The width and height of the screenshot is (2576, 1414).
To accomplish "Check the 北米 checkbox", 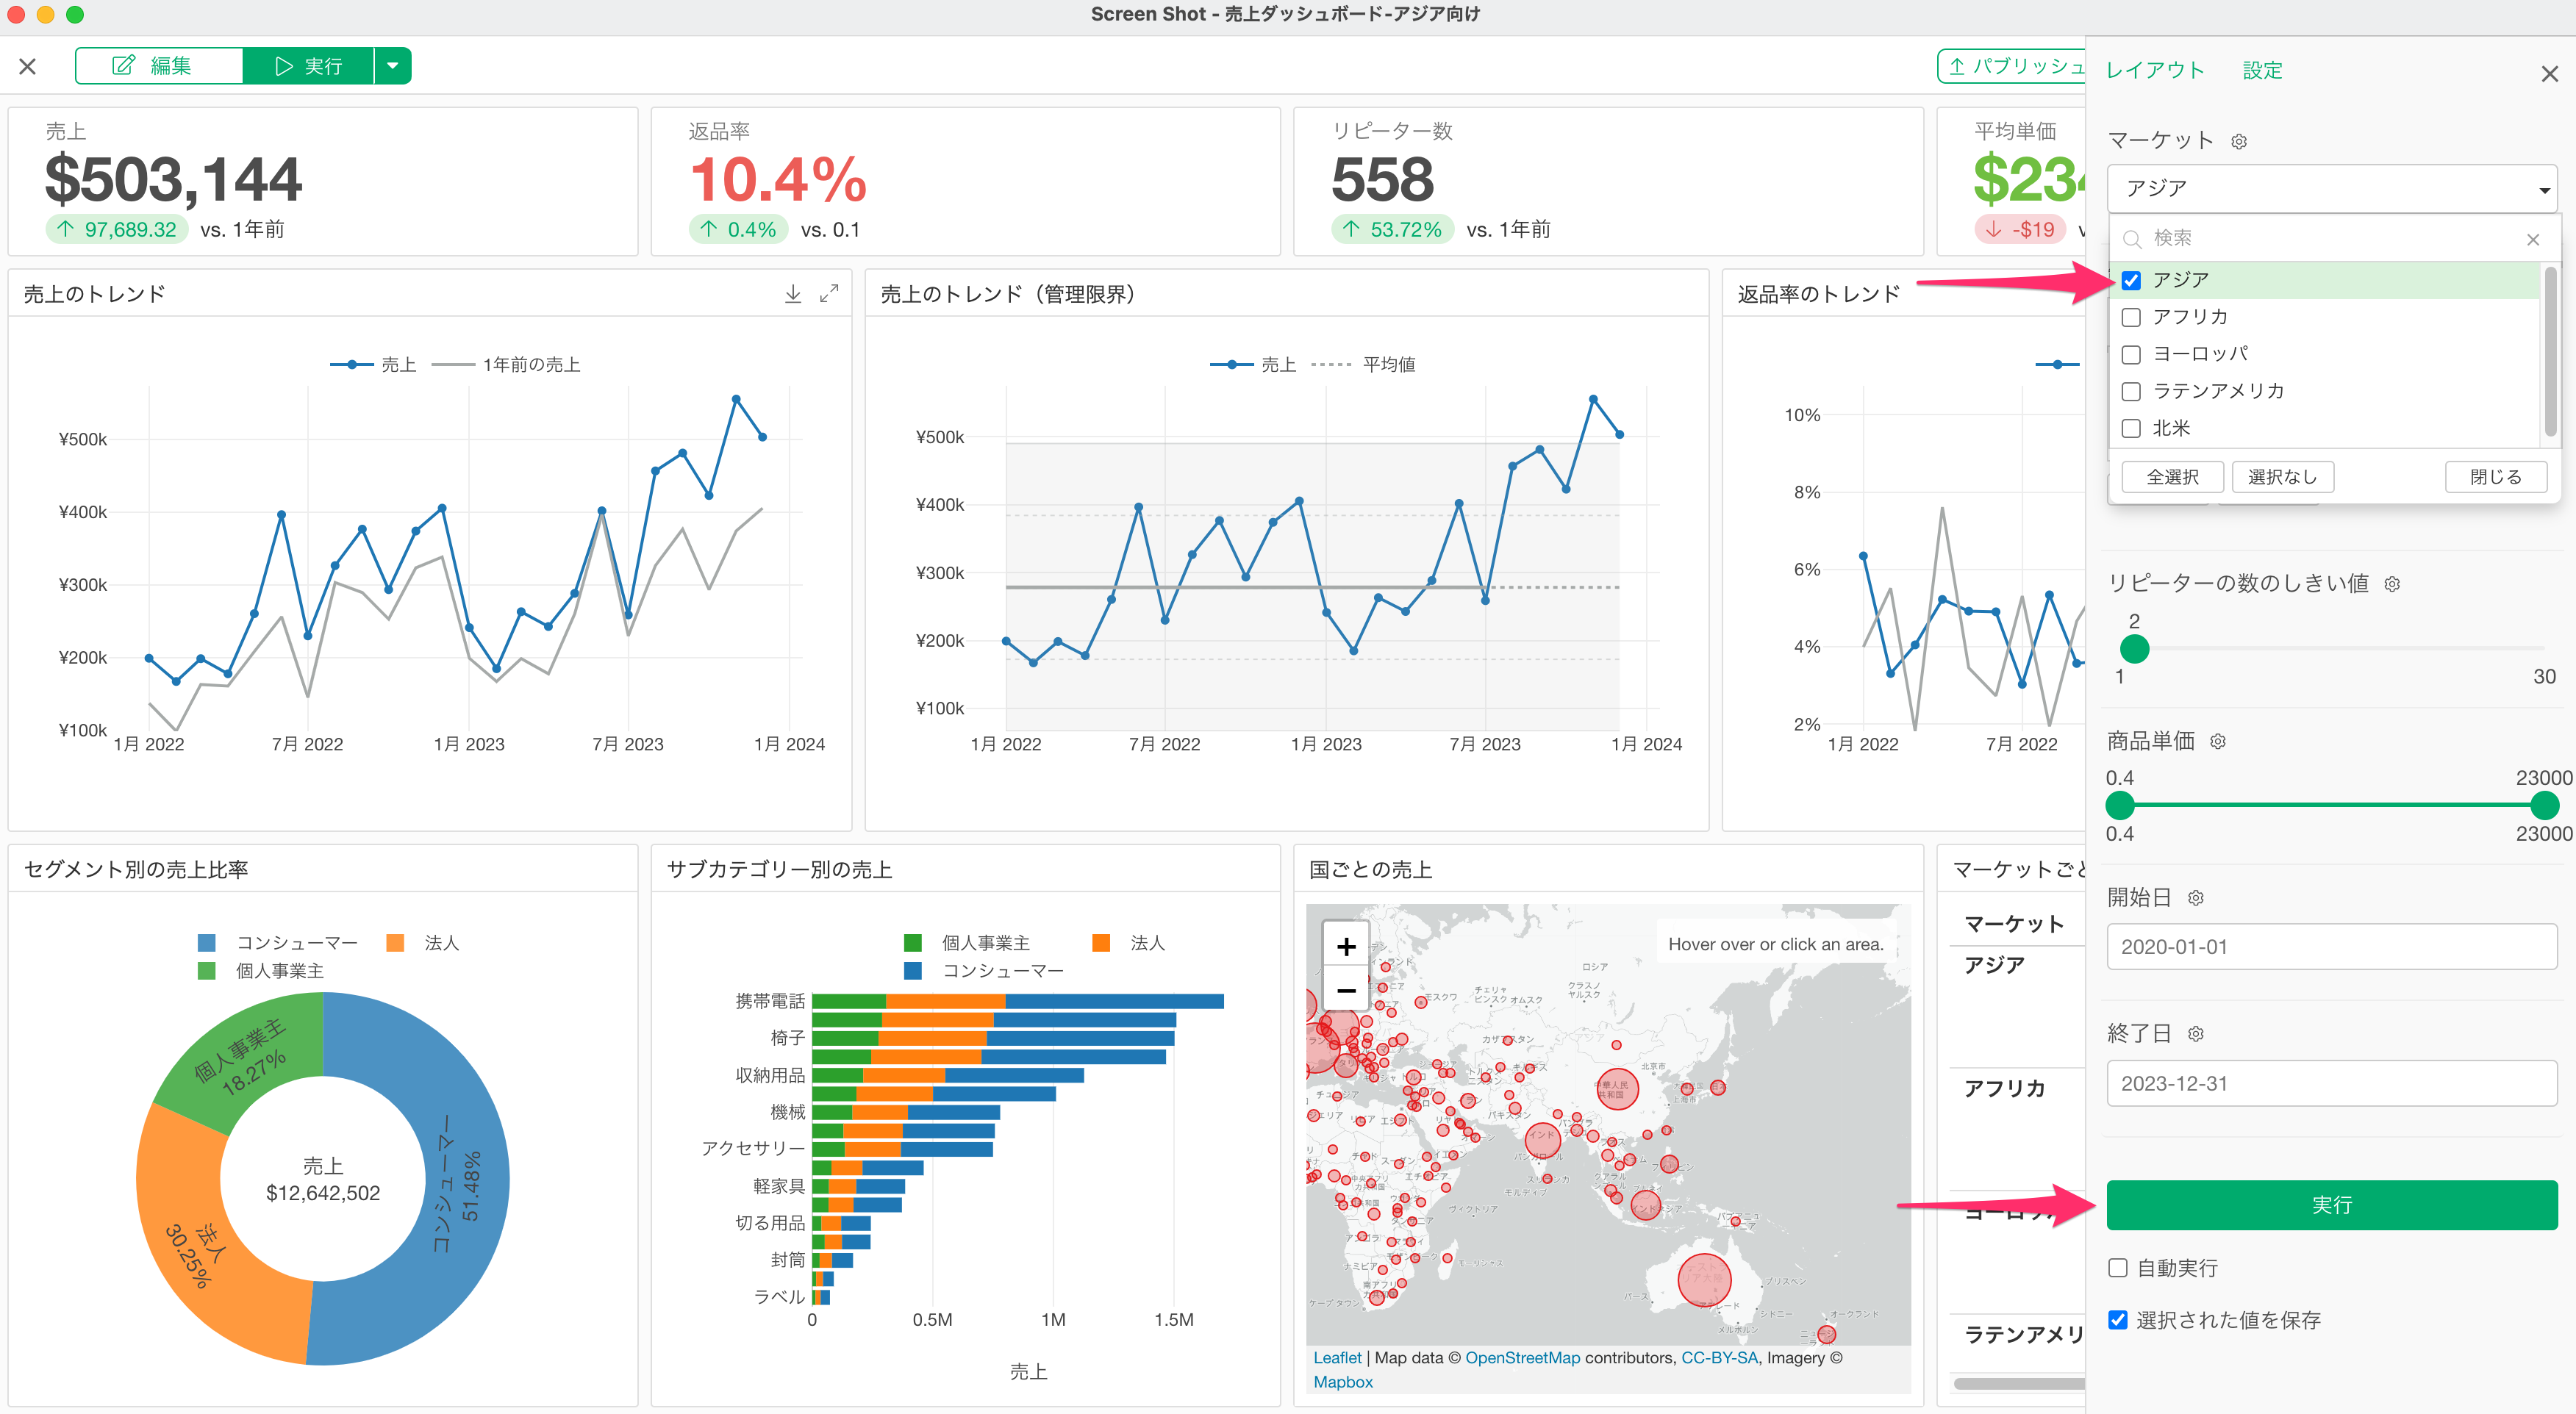I will [x=2131, y=429].
